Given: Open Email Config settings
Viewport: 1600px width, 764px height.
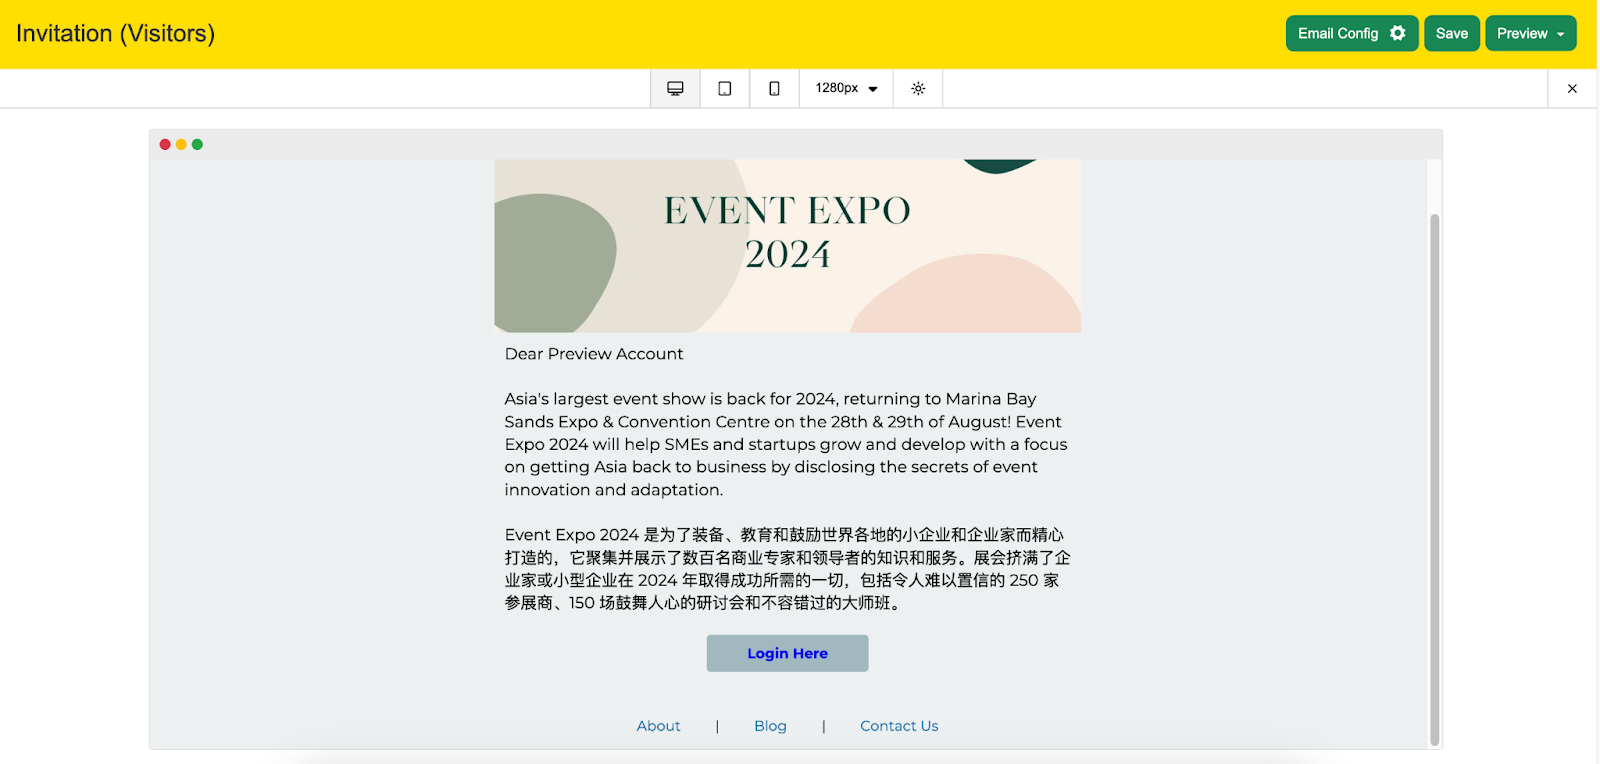Looking at the screenshot, I should pos(1352,33).
